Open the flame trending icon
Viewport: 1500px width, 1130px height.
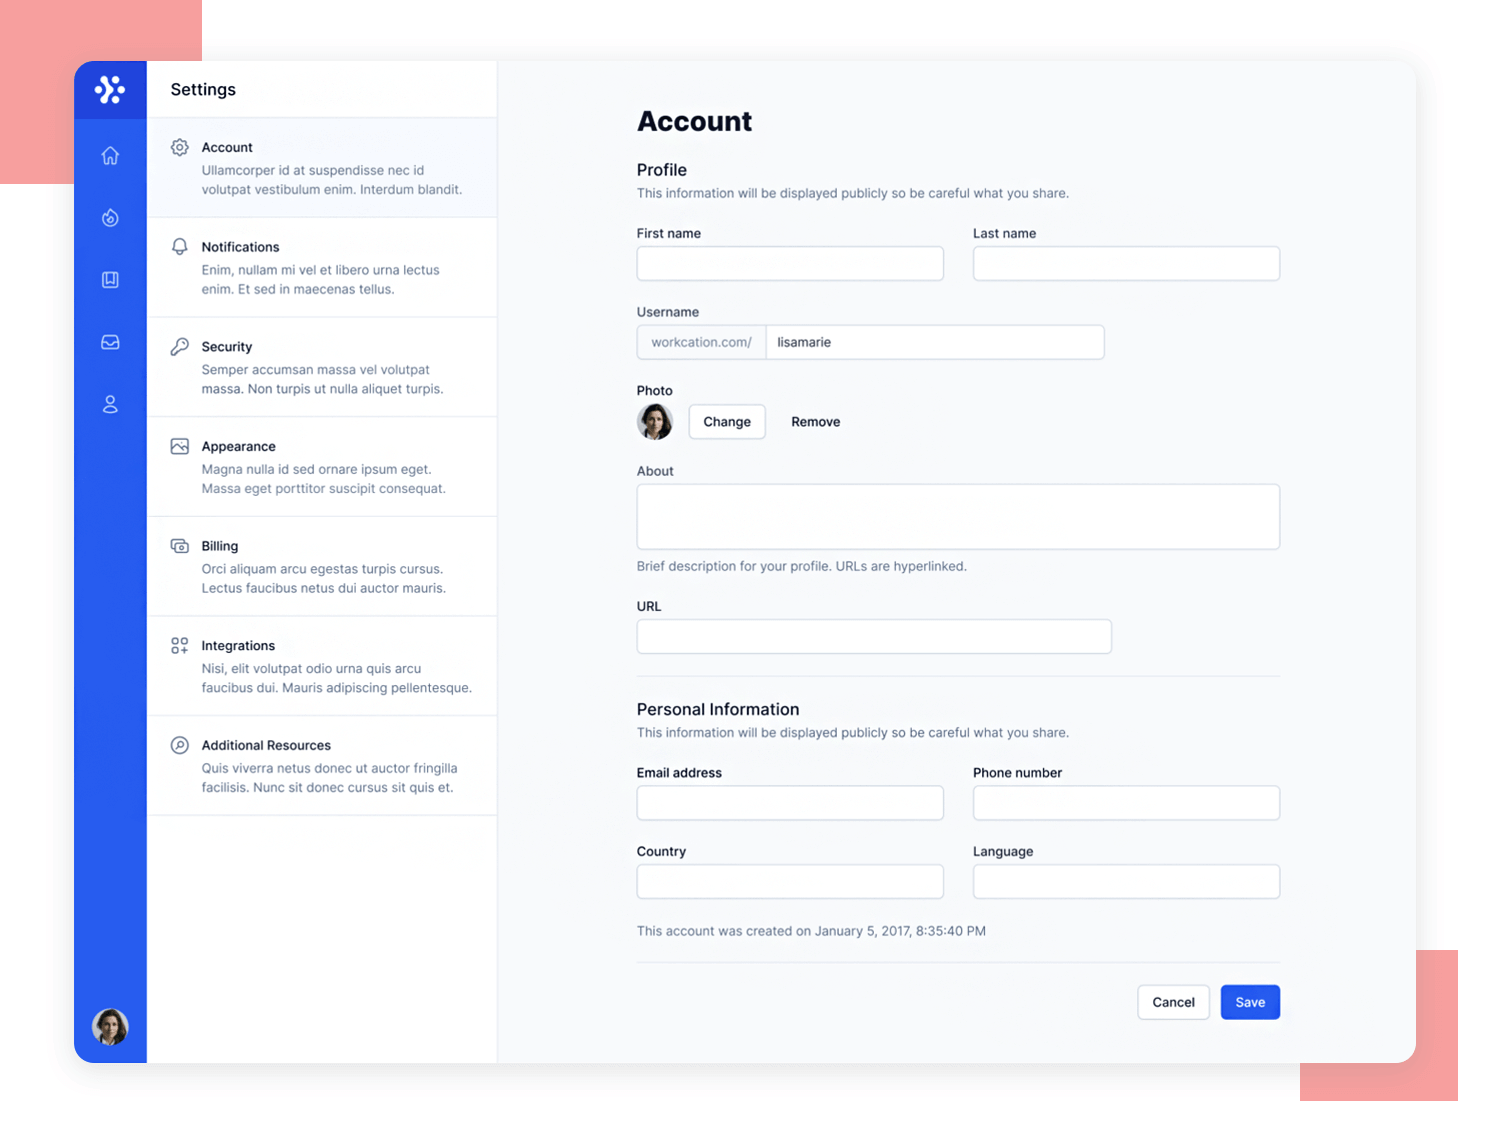tap(110, 217)
